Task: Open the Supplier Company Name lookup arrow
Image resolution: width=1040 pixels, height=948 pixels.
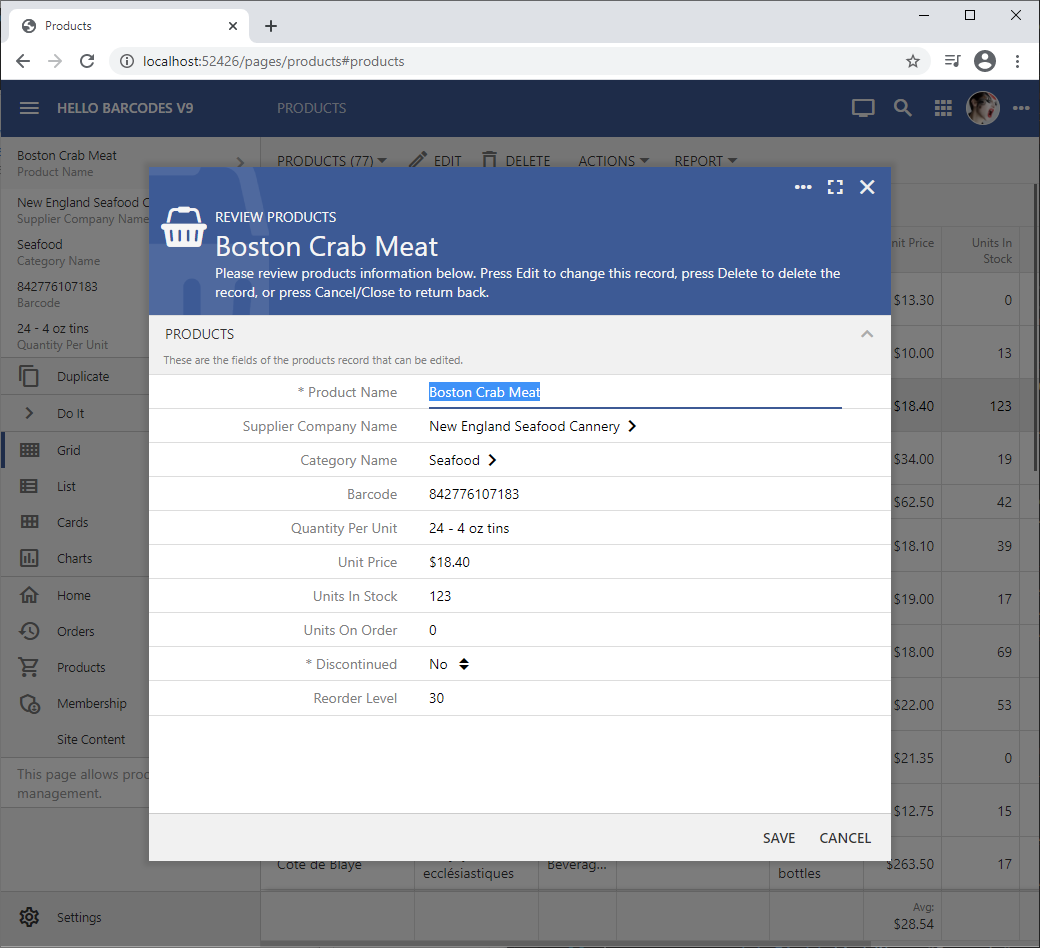Action: 632,426
